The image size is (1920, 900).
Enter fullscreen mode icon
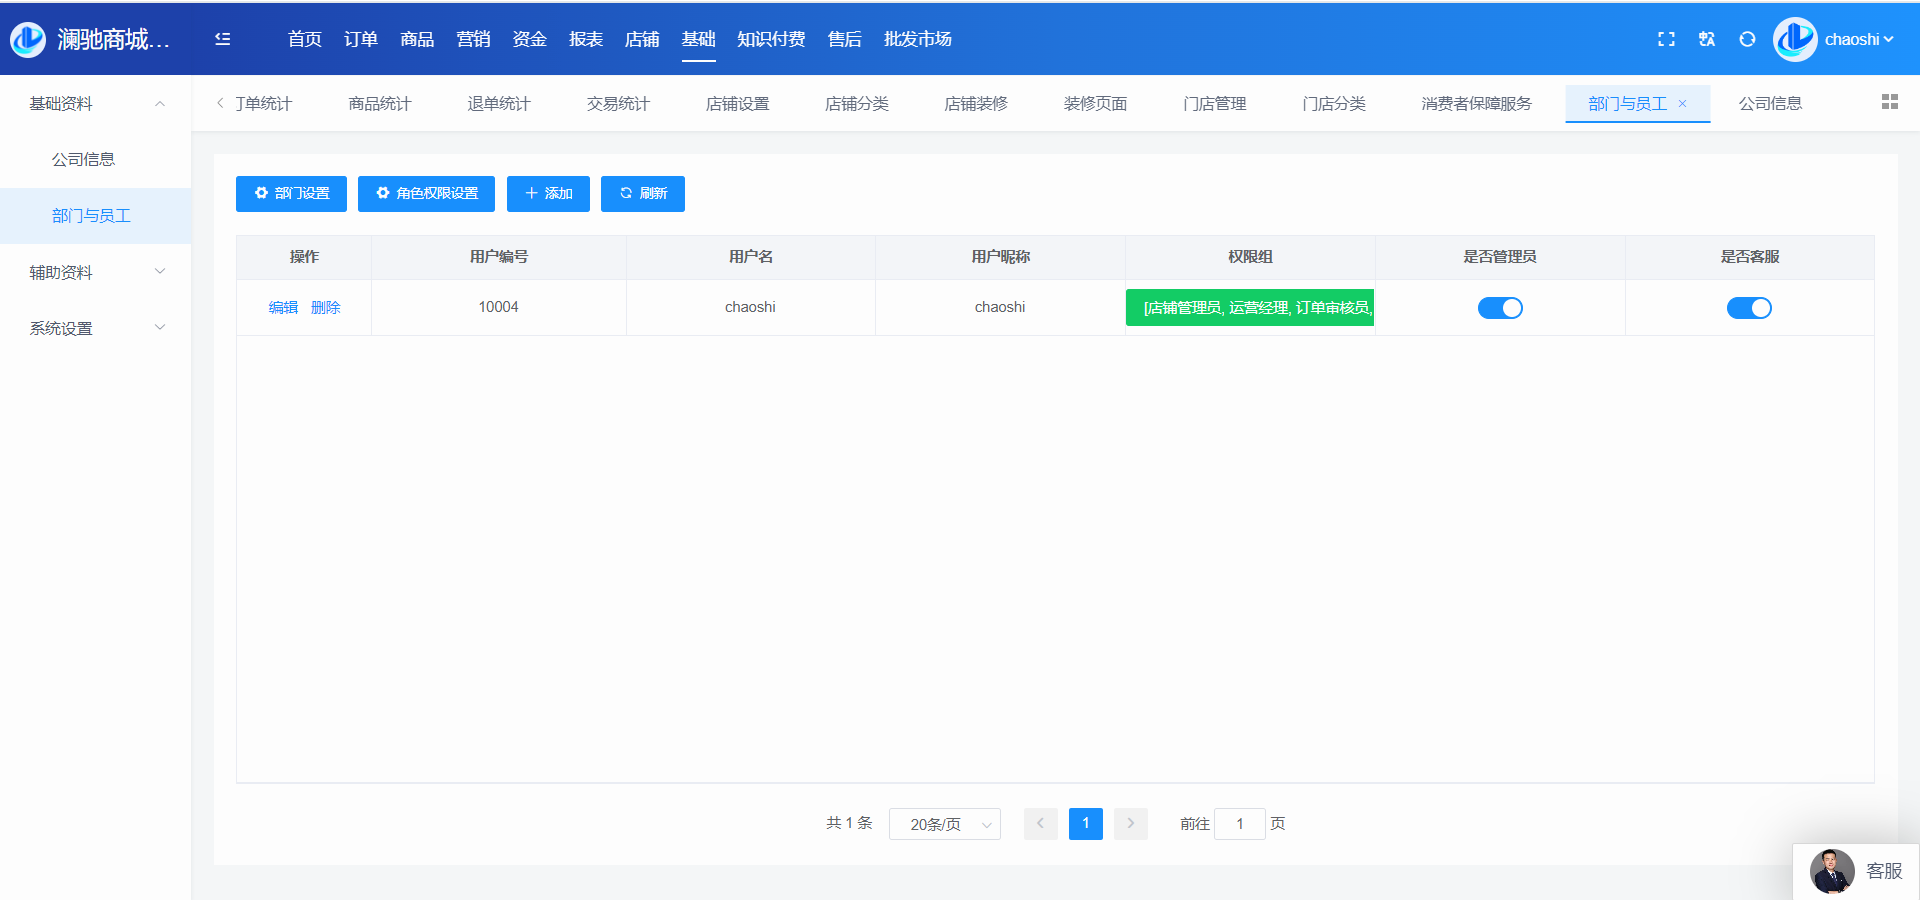tap(1666, 39)
